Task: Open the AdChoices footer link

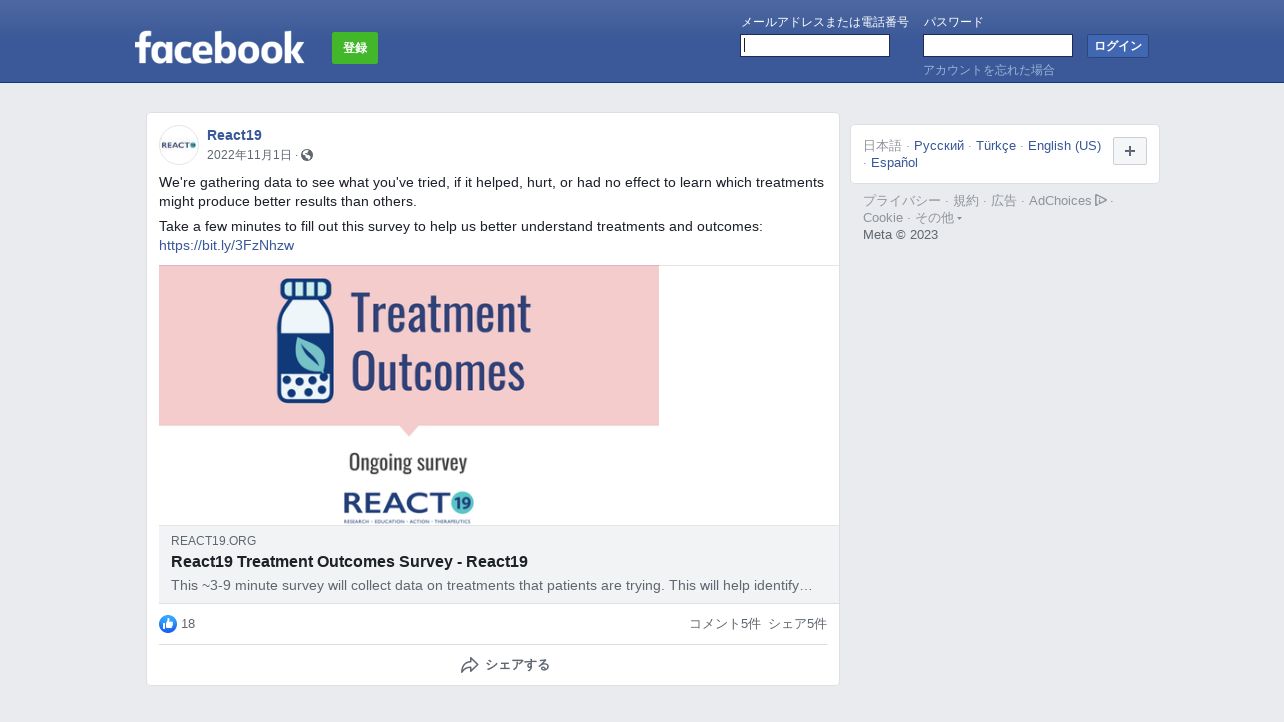Action: coord(1060,200)
